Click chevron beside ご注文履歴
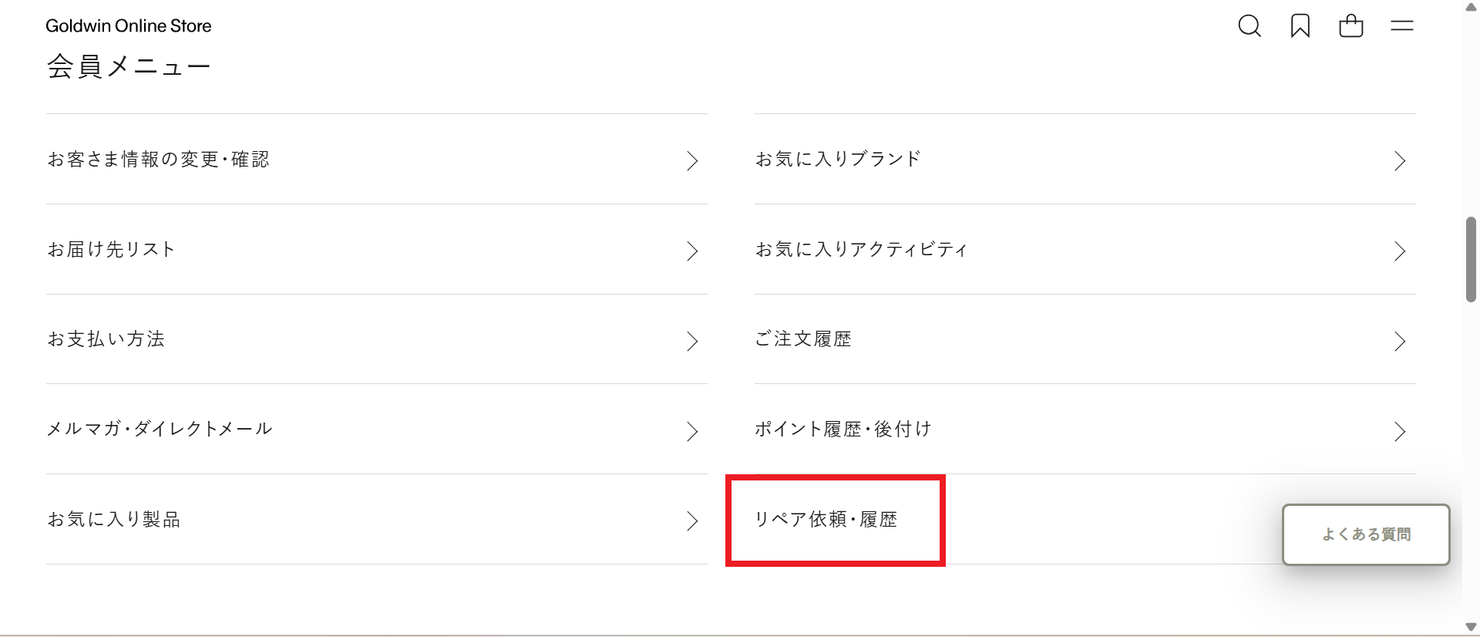This screenshot has width=1480, height=637. [x=1400, y=341]
